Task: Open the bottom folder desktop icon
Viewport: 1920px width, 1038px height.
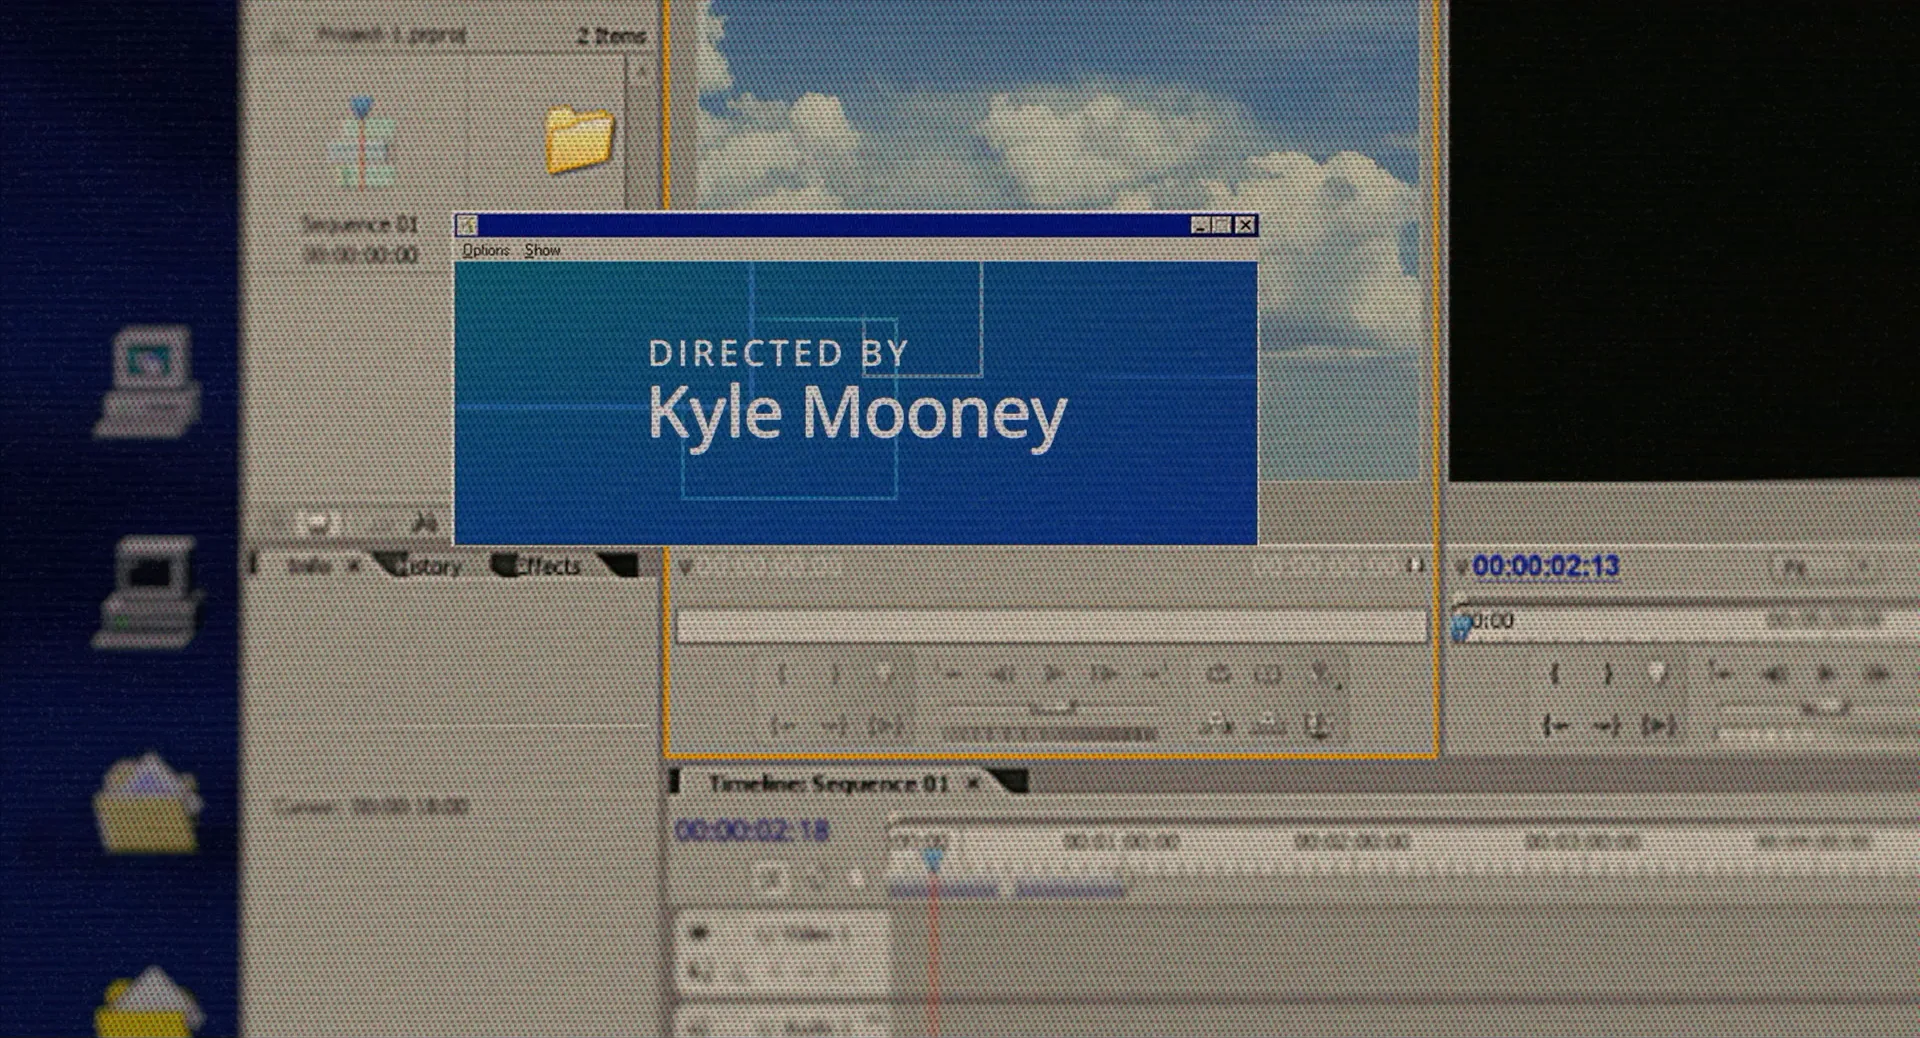Action: pos(147,1002)
